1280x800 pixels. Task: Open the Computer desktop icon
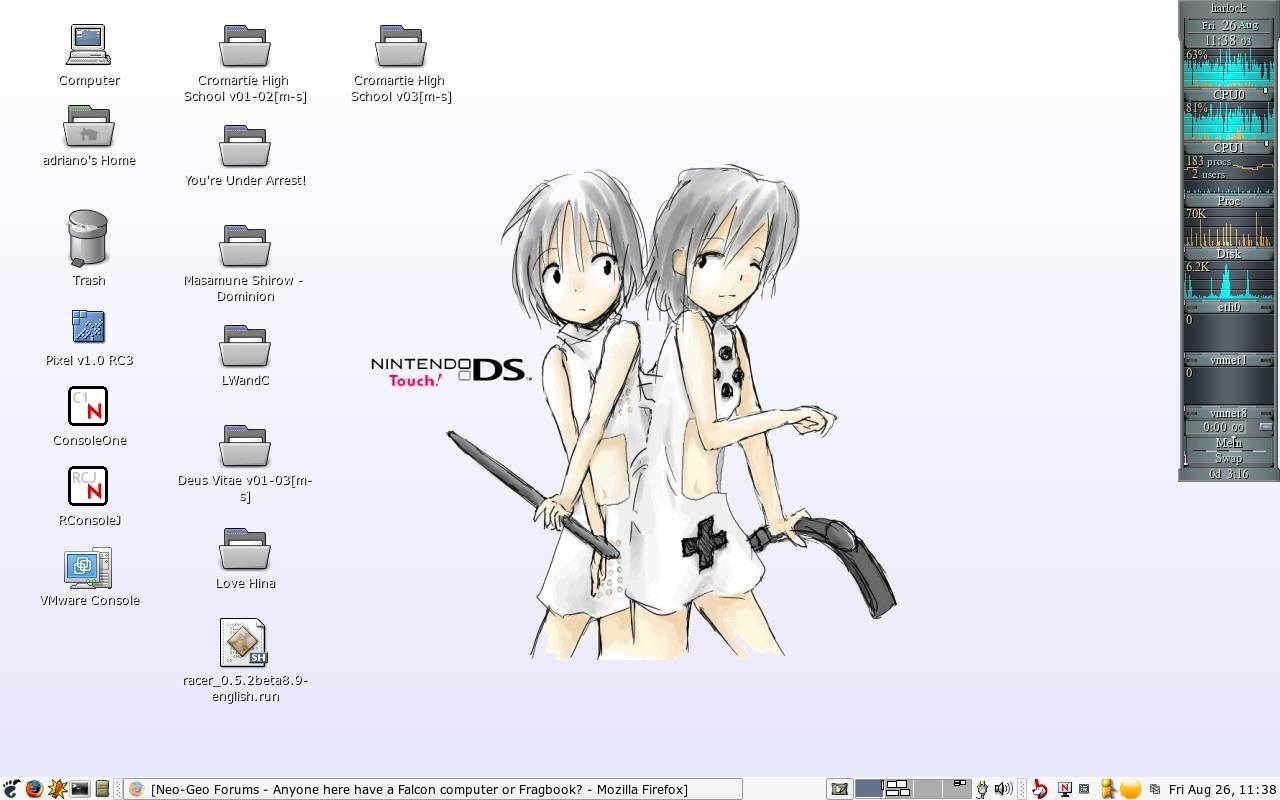pyautogui.click(x=89, y=46)
